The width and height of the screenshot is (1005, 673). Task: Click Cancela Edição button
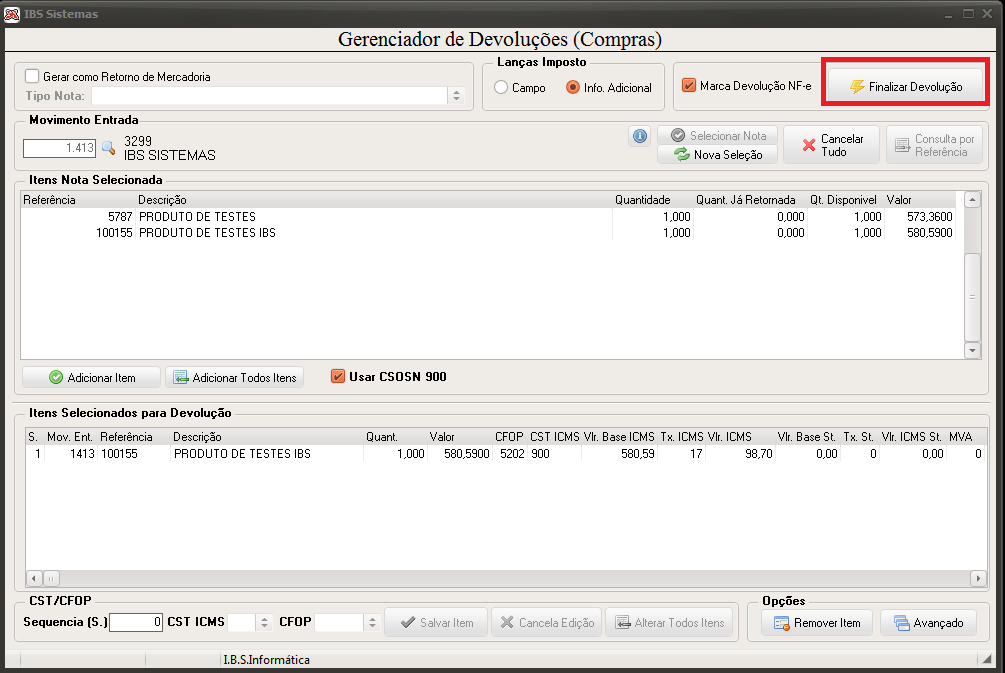547,622
